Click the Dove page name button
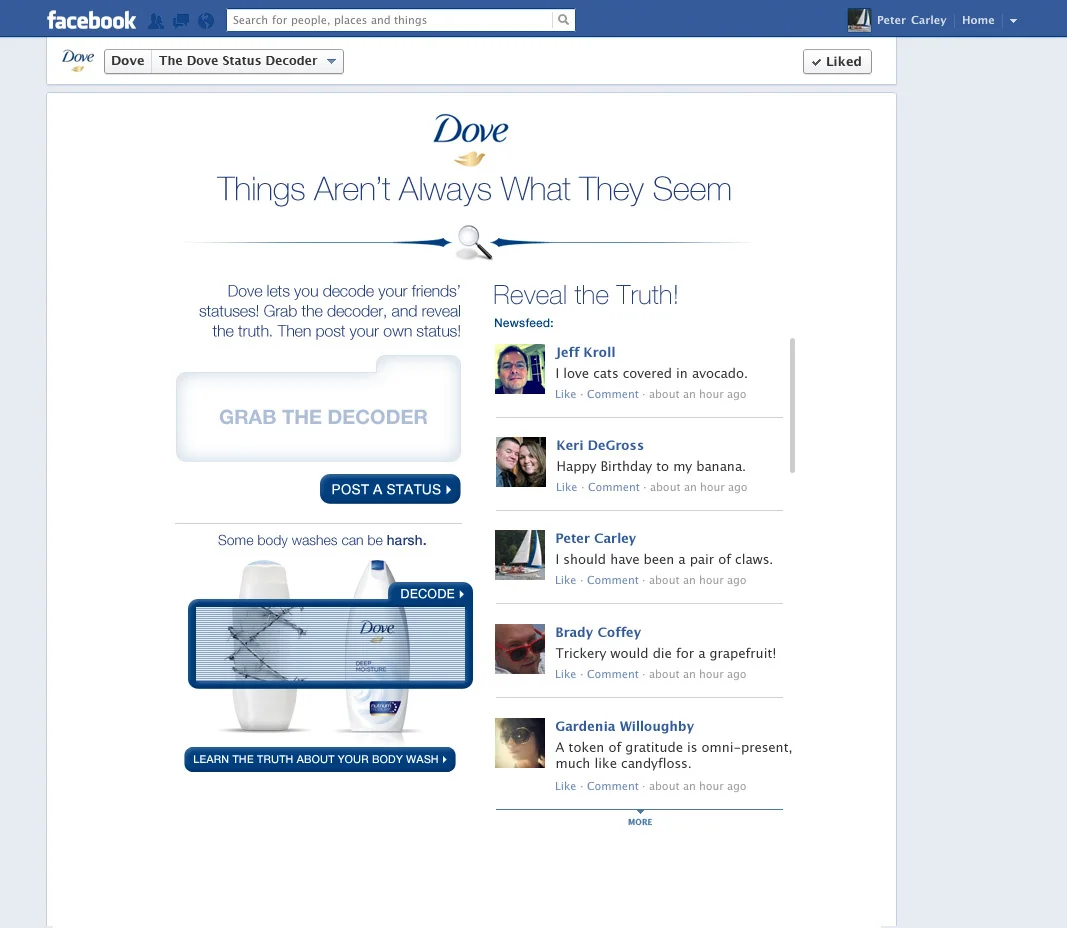Image resolution: width=1067 pixels, height=928 pixels. pyautogui.click(x=128, y=61)
